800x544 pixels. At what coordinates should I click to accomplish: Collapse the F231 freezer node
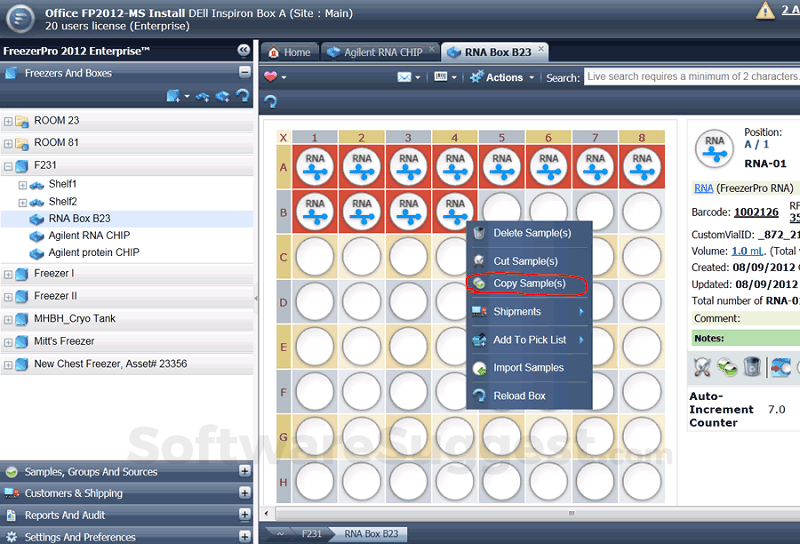[8, 167]
